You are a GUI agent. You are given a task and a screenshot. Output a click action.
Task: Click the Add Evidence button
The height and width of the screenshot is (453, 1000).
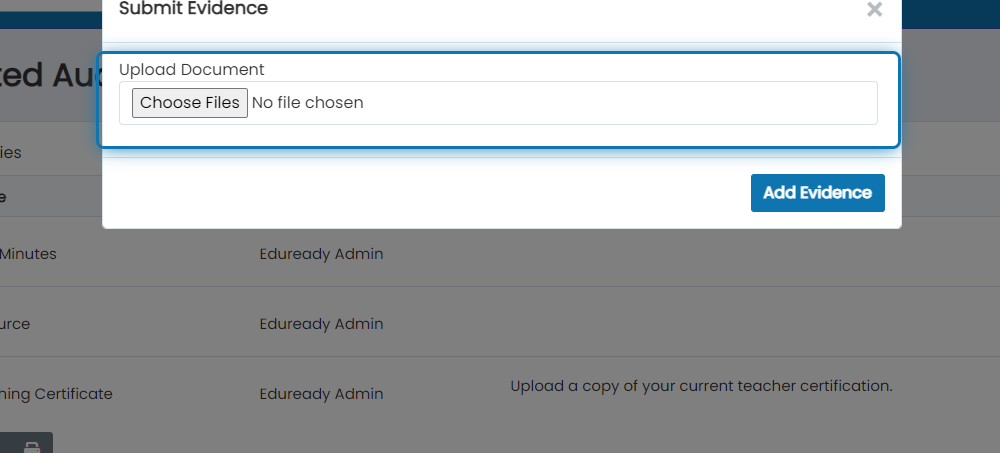pos(818,193)
